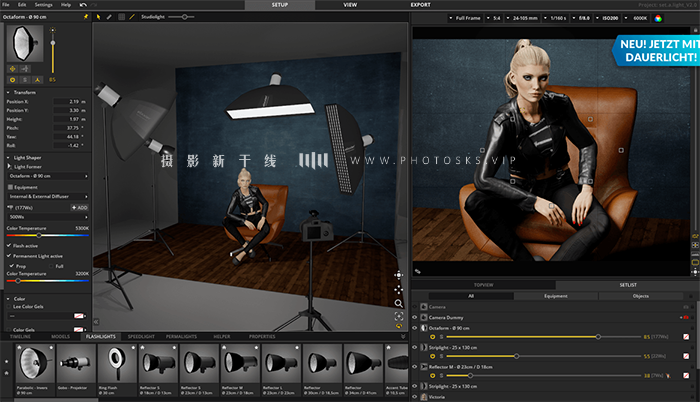Click the undo arrow icon
Viewport: 700px width, 402px height.
83,4
